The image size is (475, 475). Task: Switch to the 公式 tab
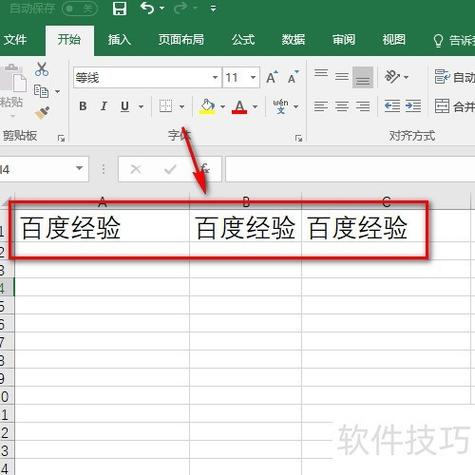[243, 40]
